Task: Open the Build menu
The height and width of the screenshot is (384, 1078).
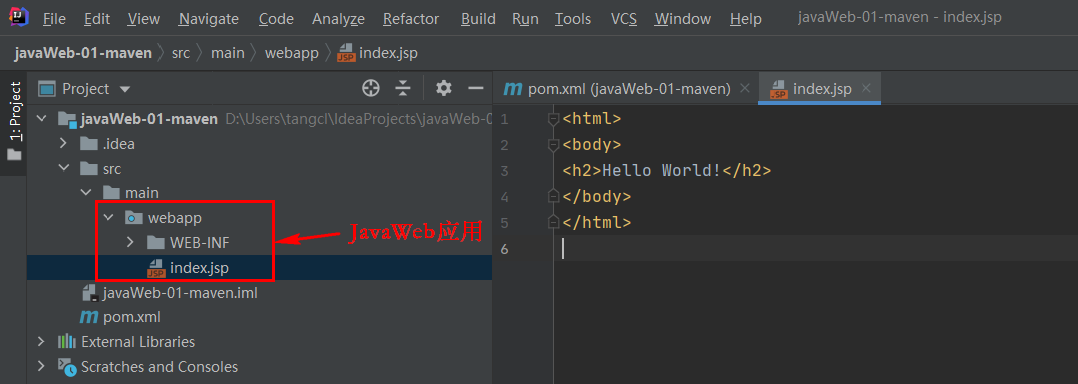Action: coord(478,19)
